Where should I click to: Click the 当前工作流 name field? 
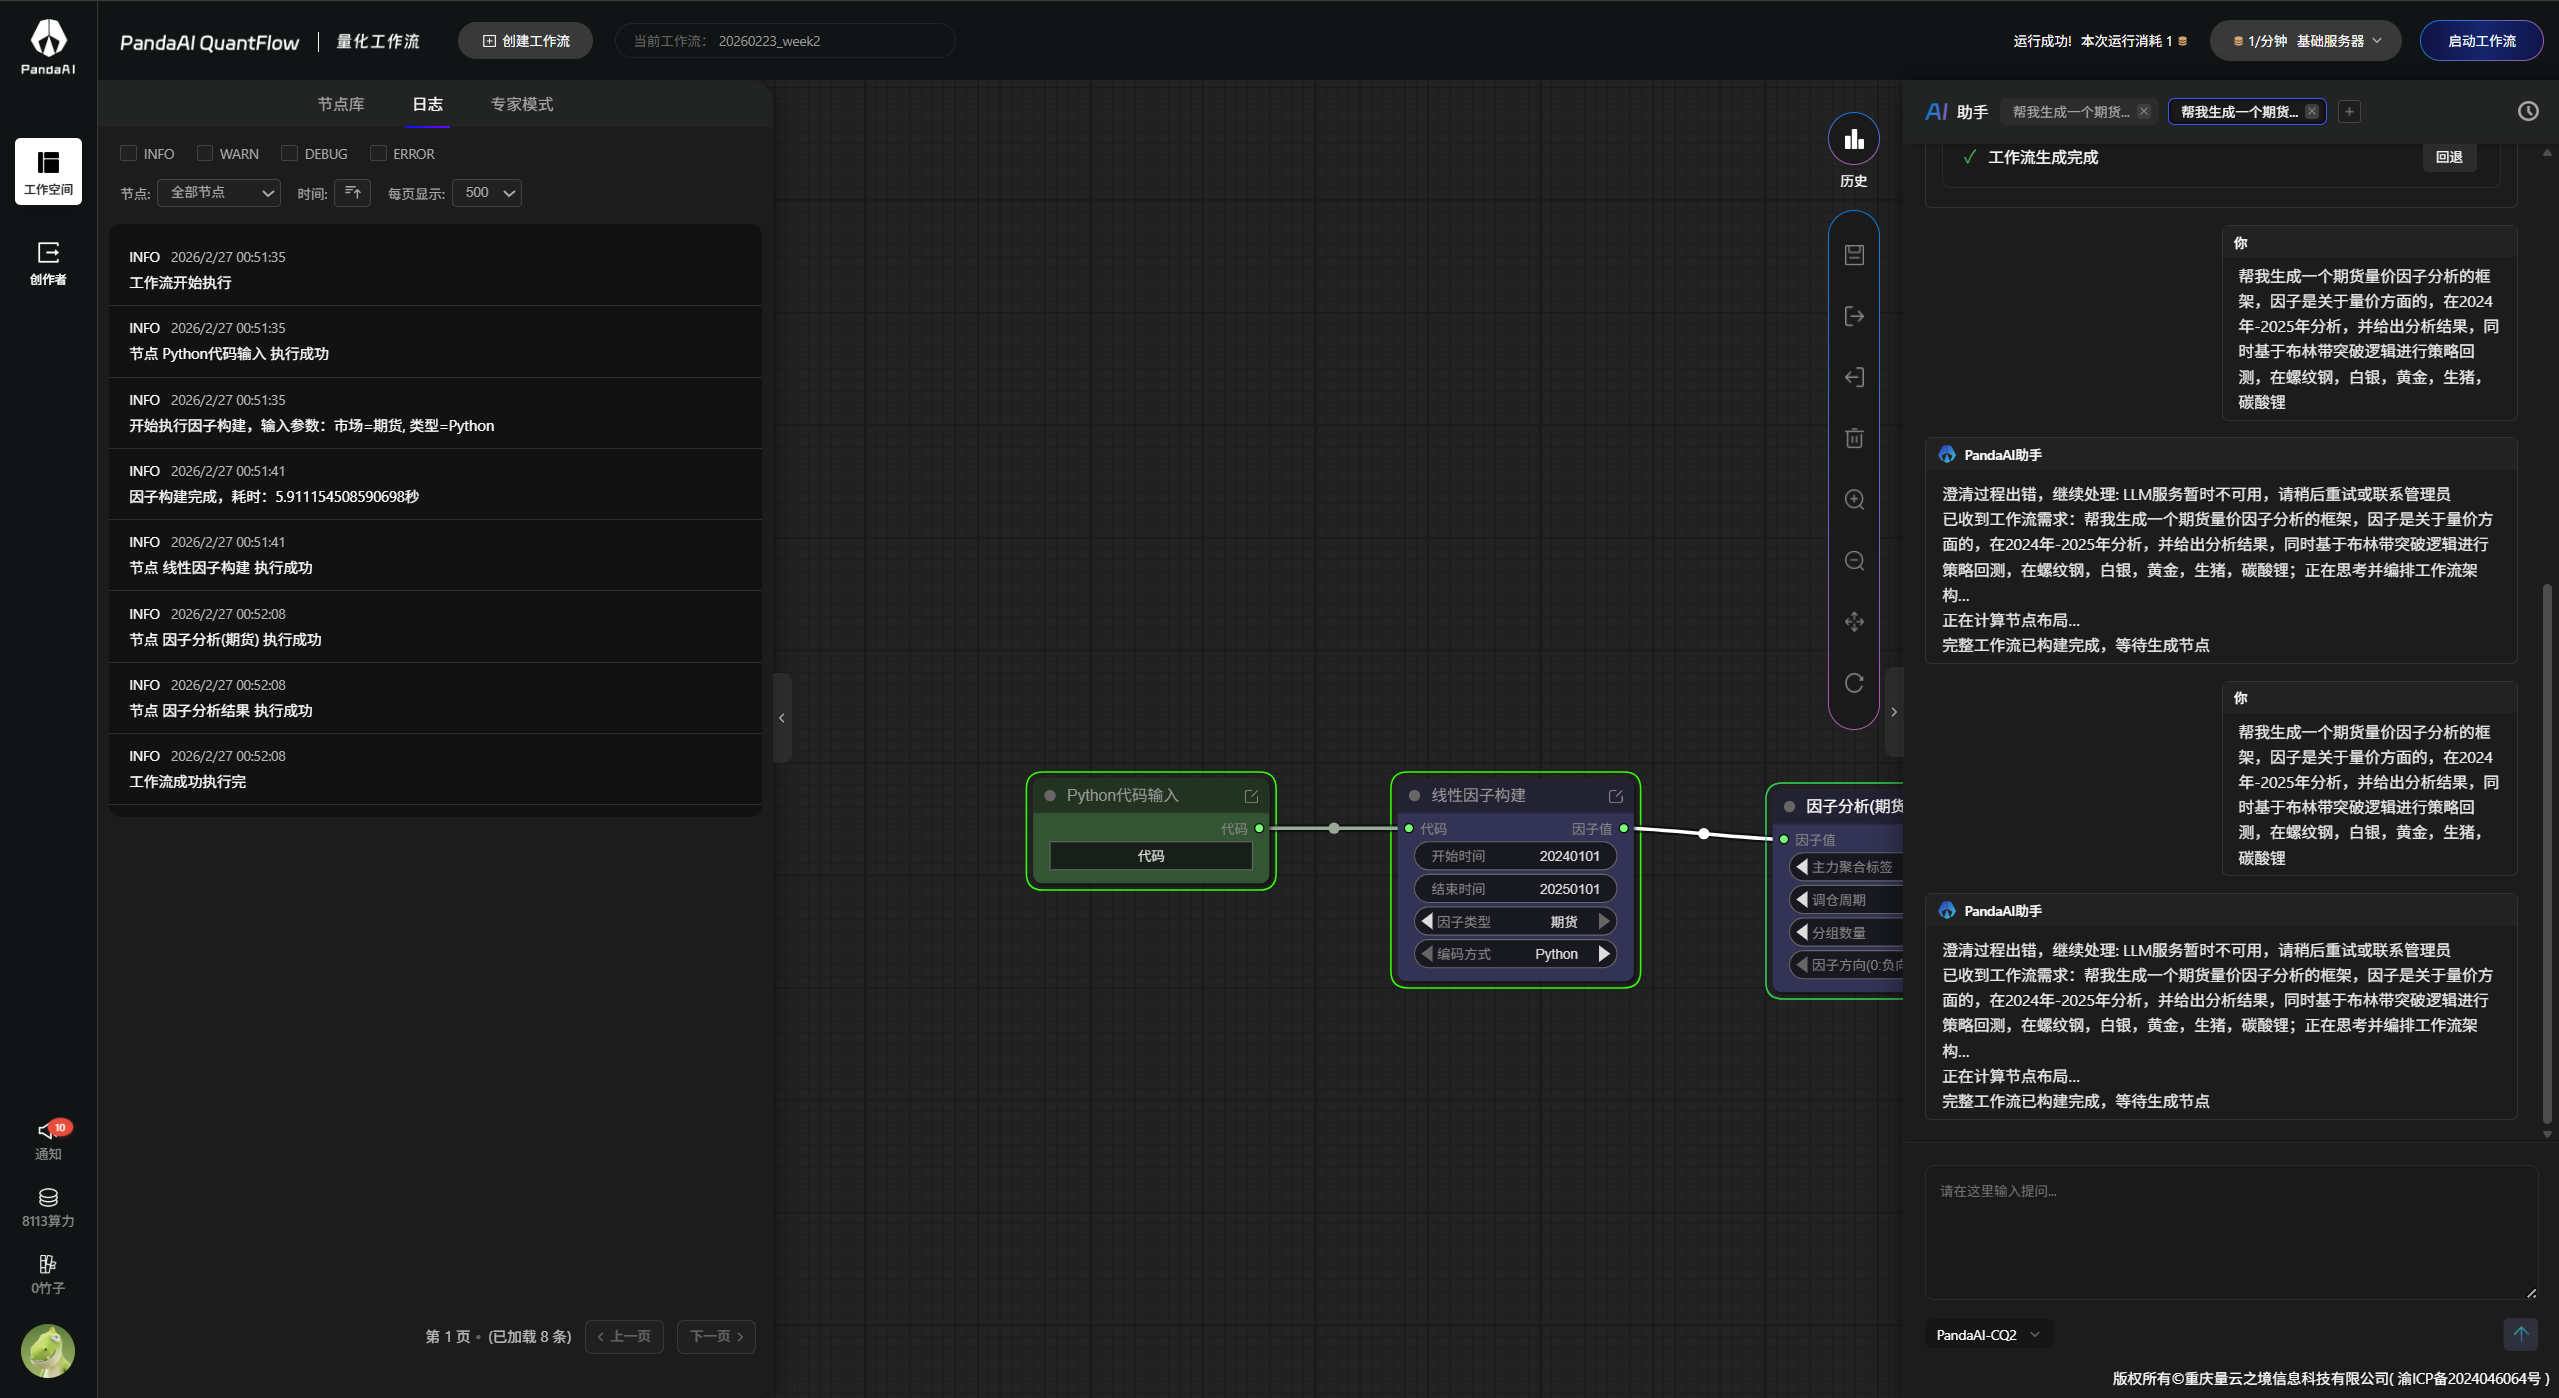coord(785,41)
